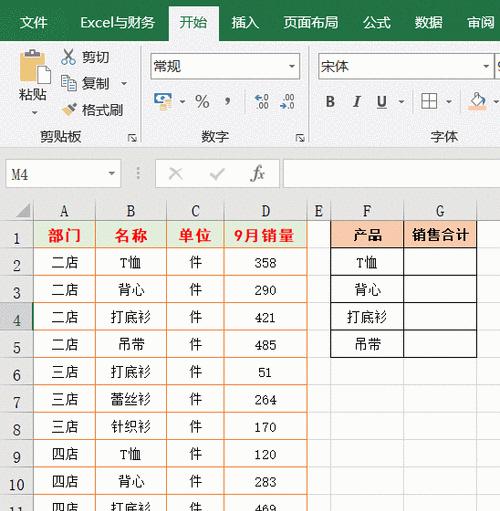Select column D header
The image size is (500, 511).
coord(265,211)
